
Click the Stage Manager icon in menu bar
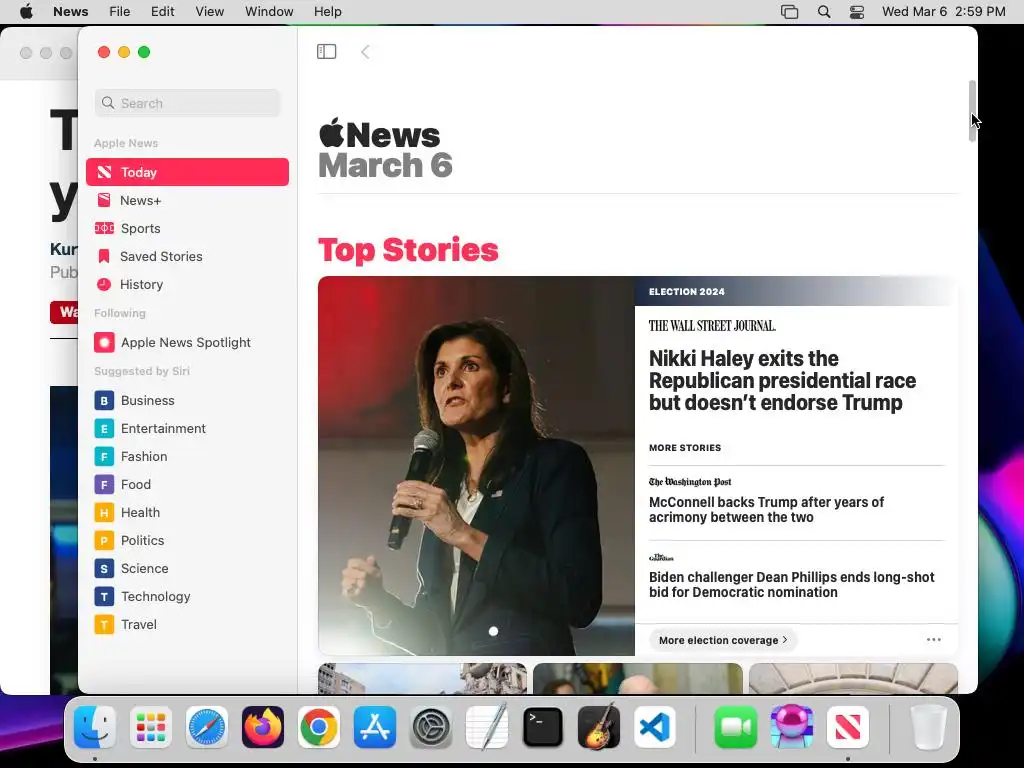(x=790, y=12)
